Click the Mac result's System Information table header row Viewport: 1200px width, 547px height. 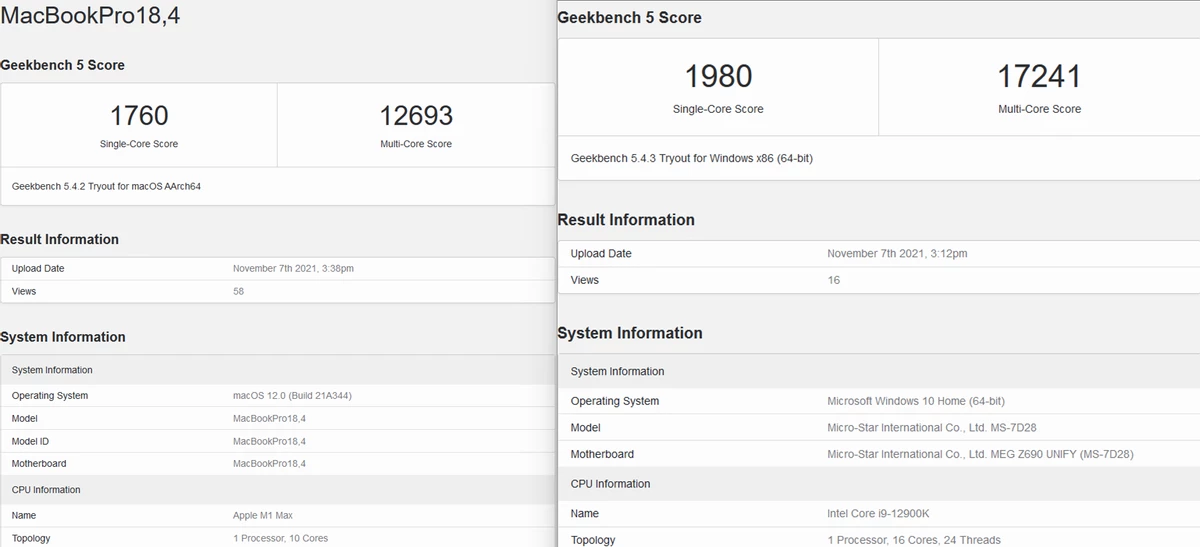[277, 370]
